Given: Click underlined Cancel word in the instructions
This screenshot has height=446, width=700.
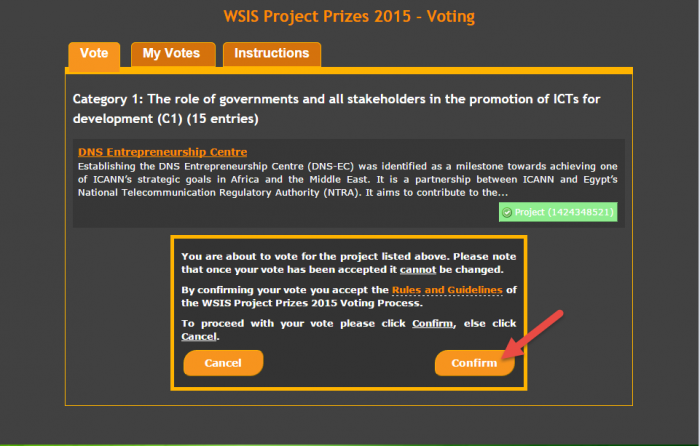Looking at the screenshot, I should pyautogui.click(x=197, y=337).
